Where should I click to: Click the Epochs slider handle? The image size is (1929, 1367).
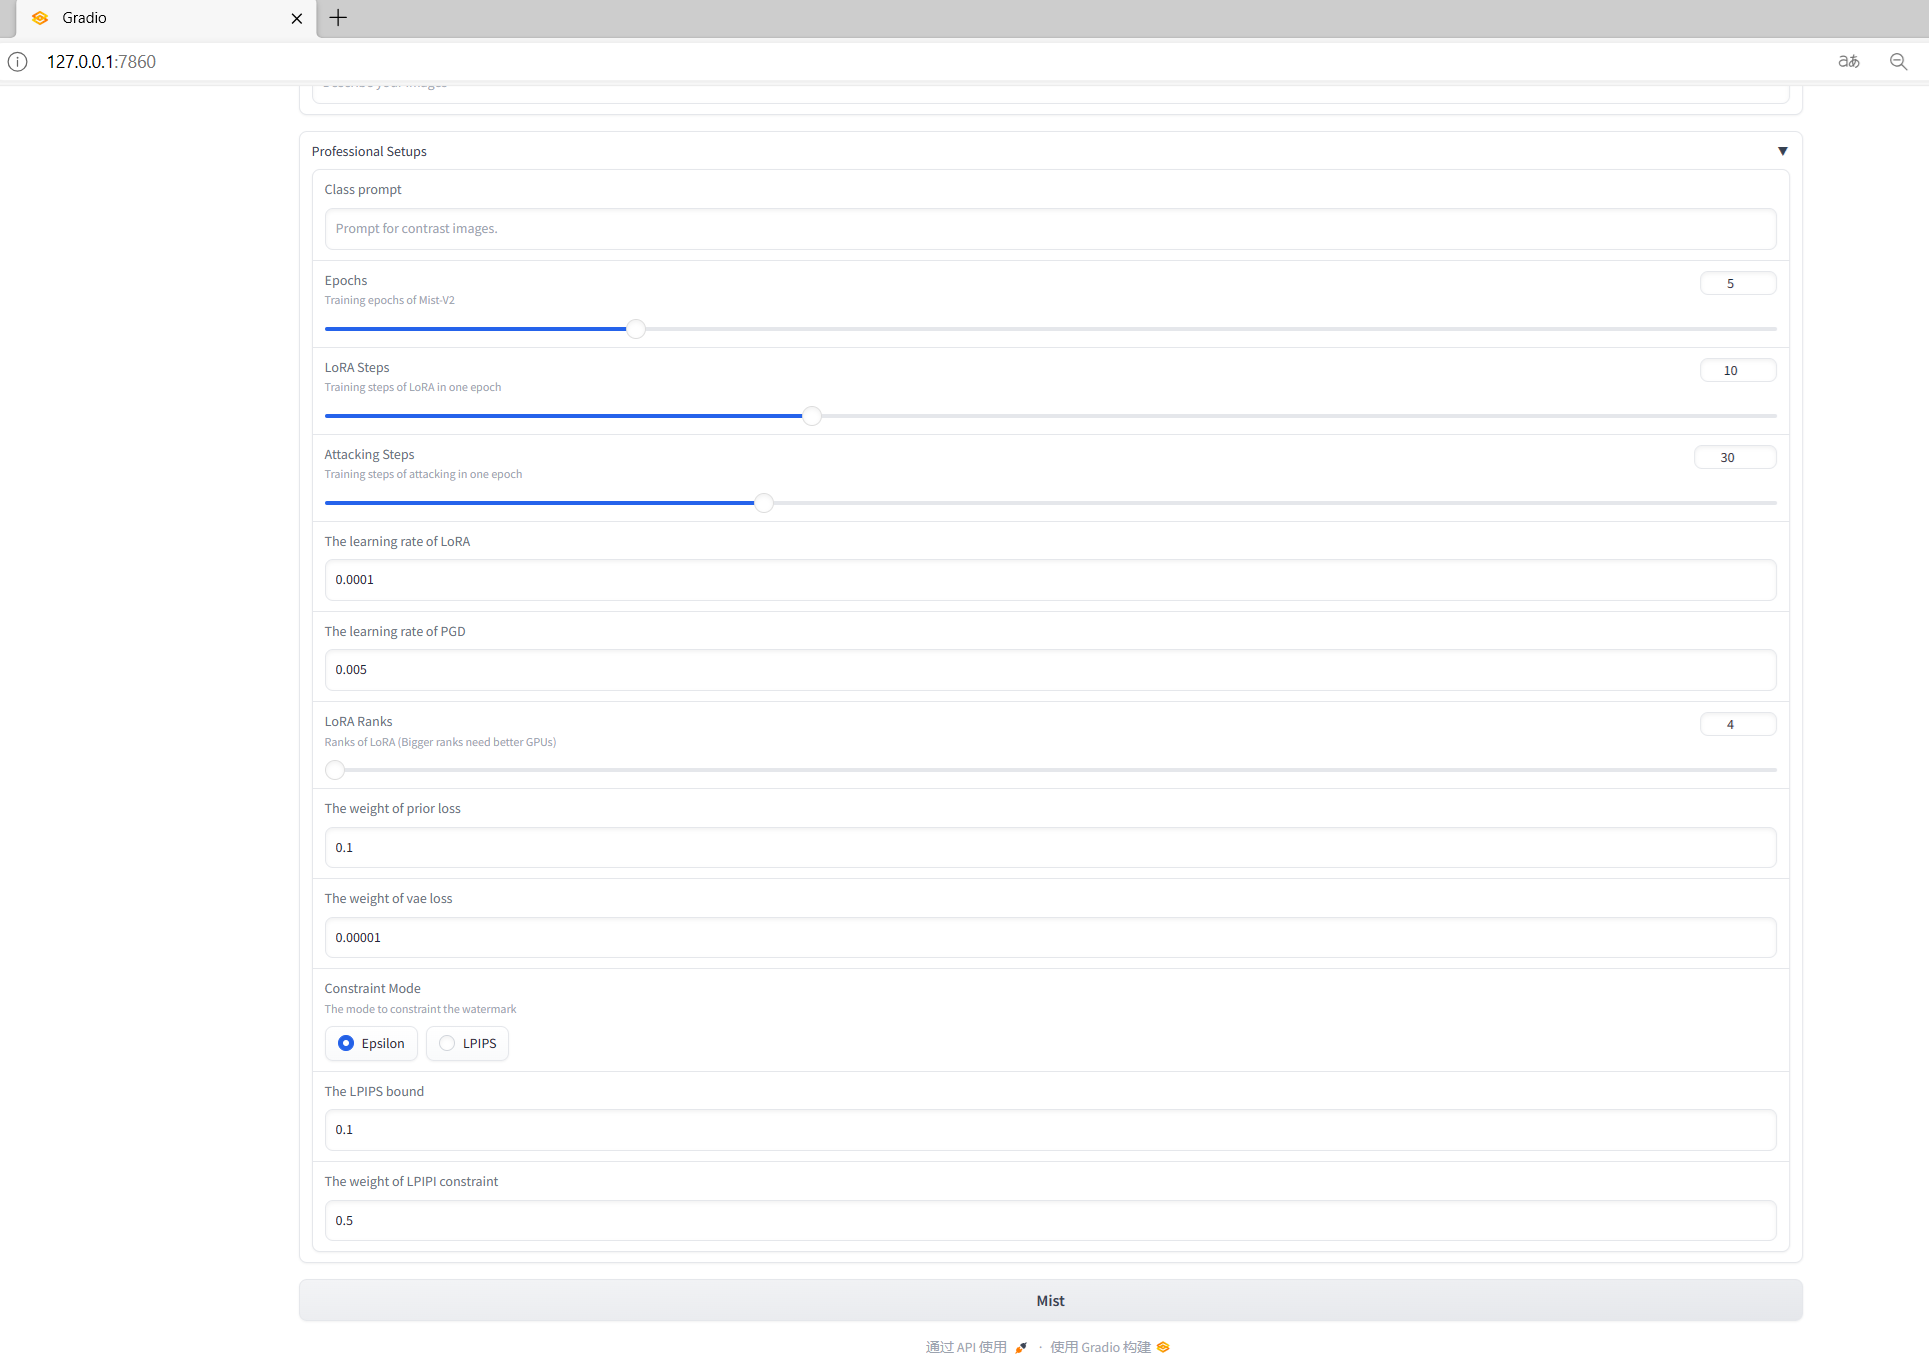pos(635,328)
